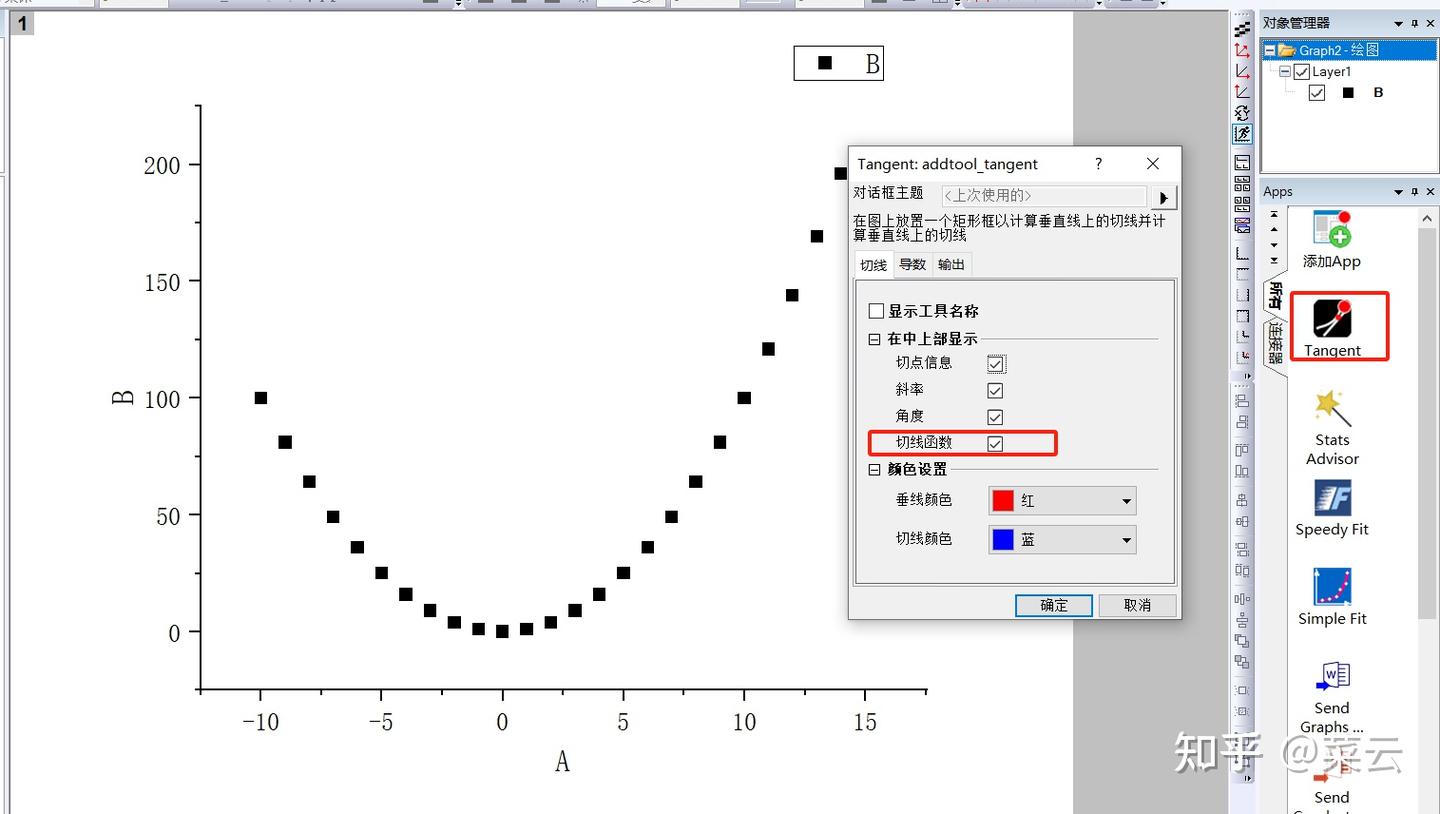Click the X axis title A

click(562, 762)
